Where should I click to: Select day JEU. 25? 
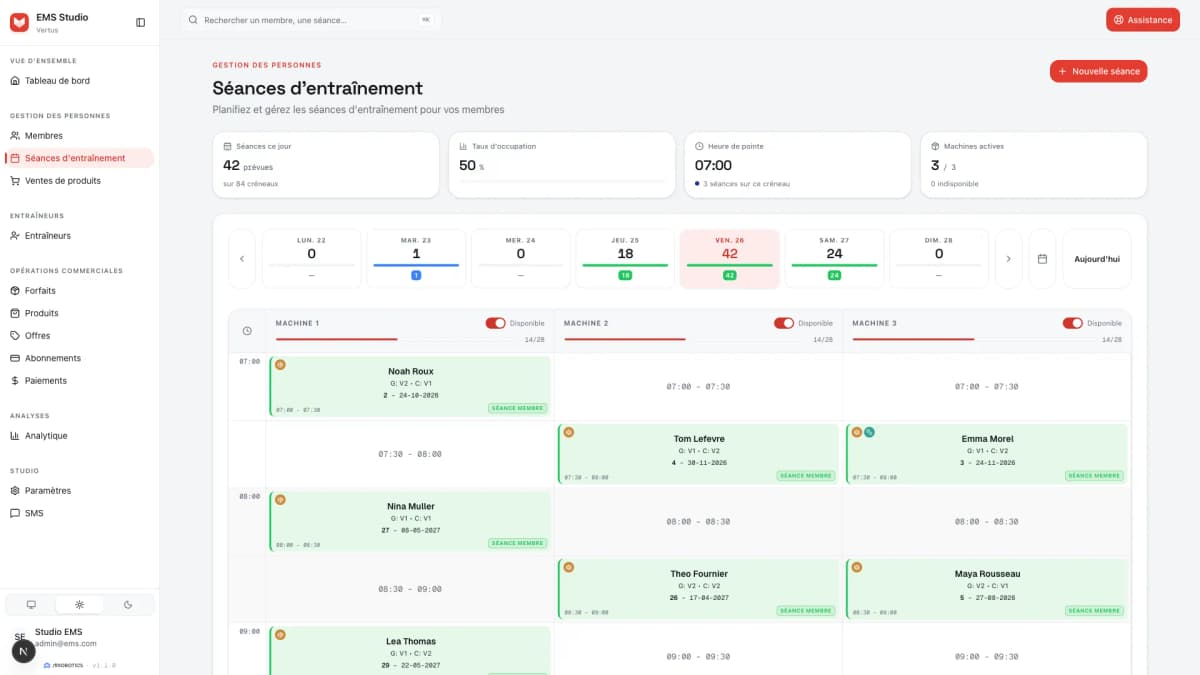[625, 259]
